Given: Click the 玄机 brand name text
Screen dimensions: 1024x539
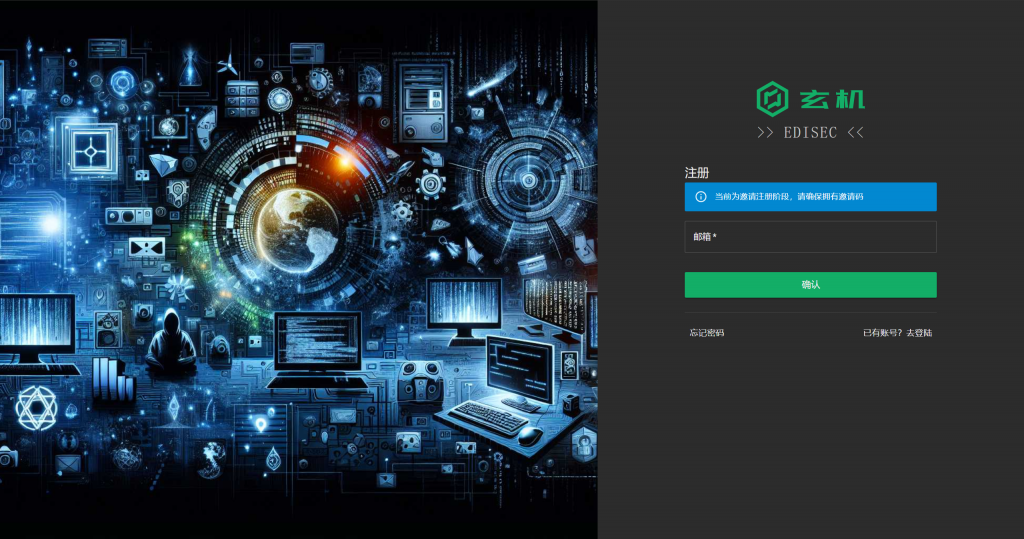Looking at the screenshot, I should (832, 99).
